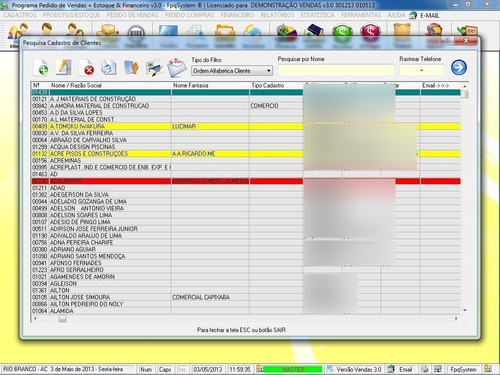Select row A. J MATERIAIS DE CONSTRUÇÃO
Screen dimensions: 500x375
point(246,99)
